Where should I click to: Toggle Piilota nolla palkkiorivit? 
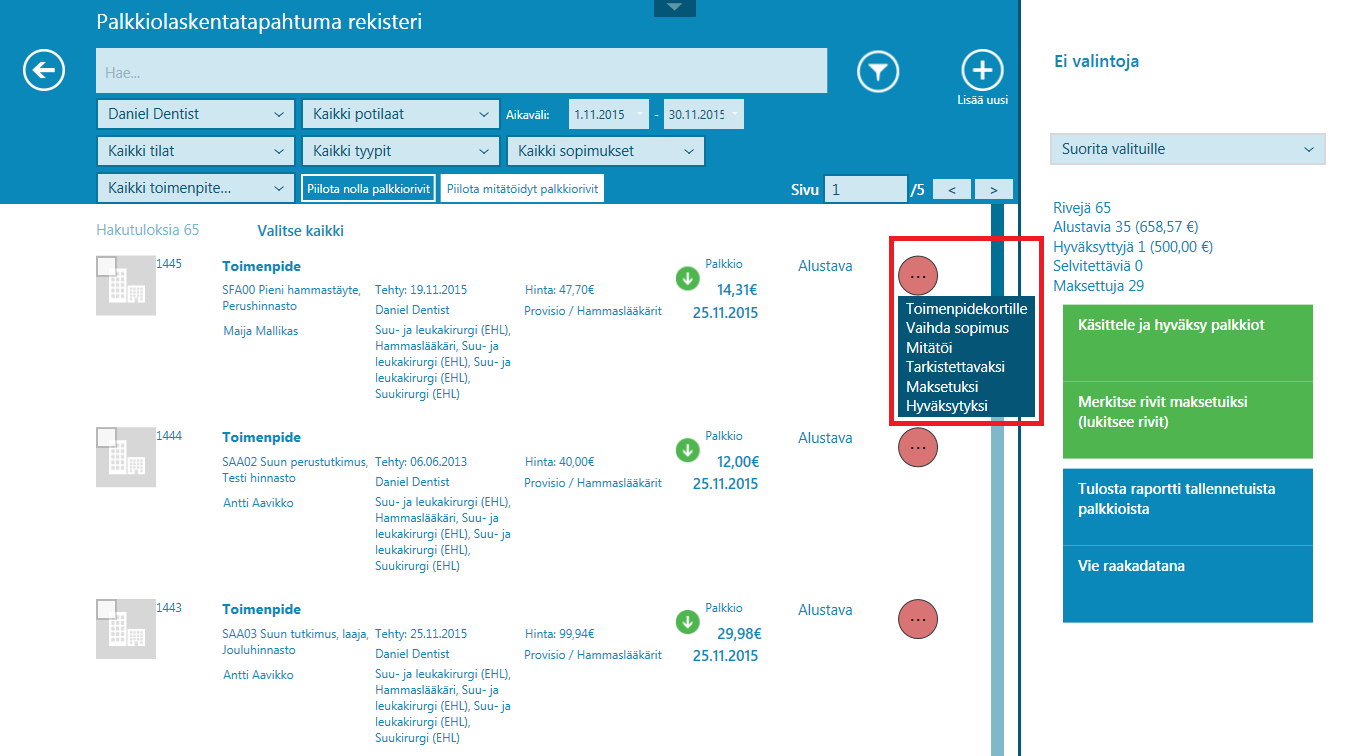pyautogui.click(x=368, y=188)
